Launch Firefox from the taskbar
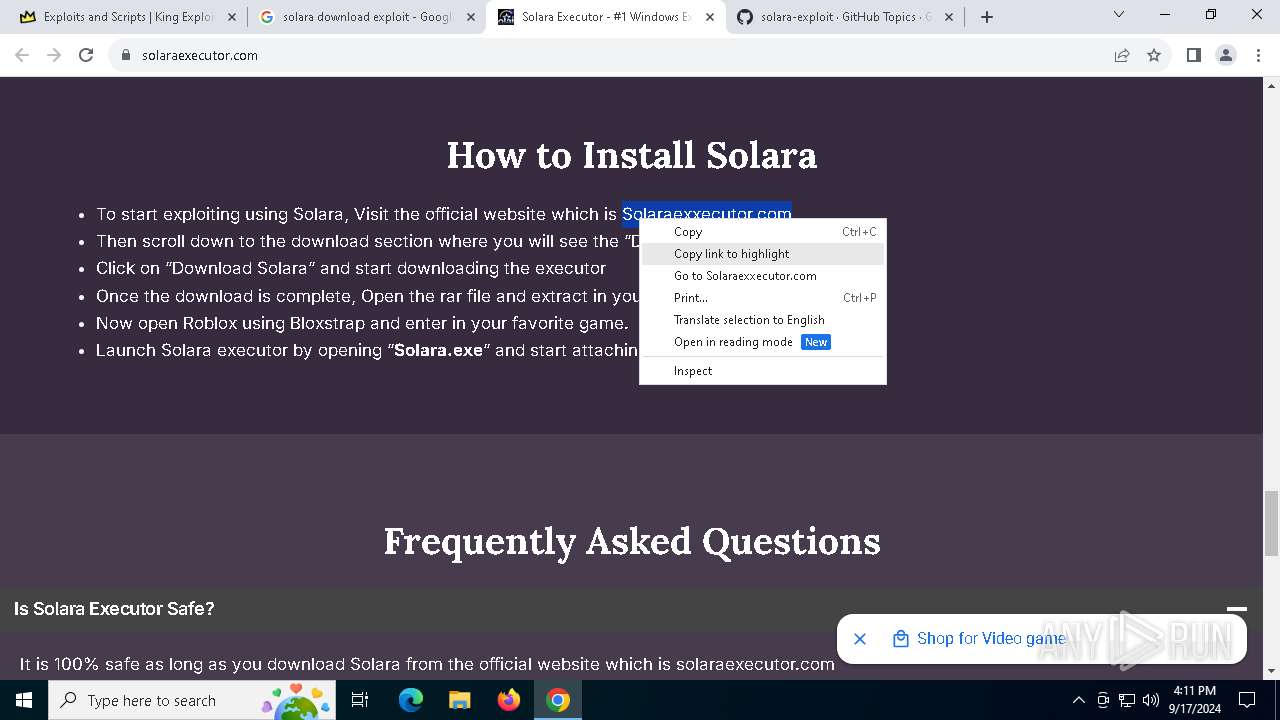This screenshot has width=1280, height=720. pos(509,700)
